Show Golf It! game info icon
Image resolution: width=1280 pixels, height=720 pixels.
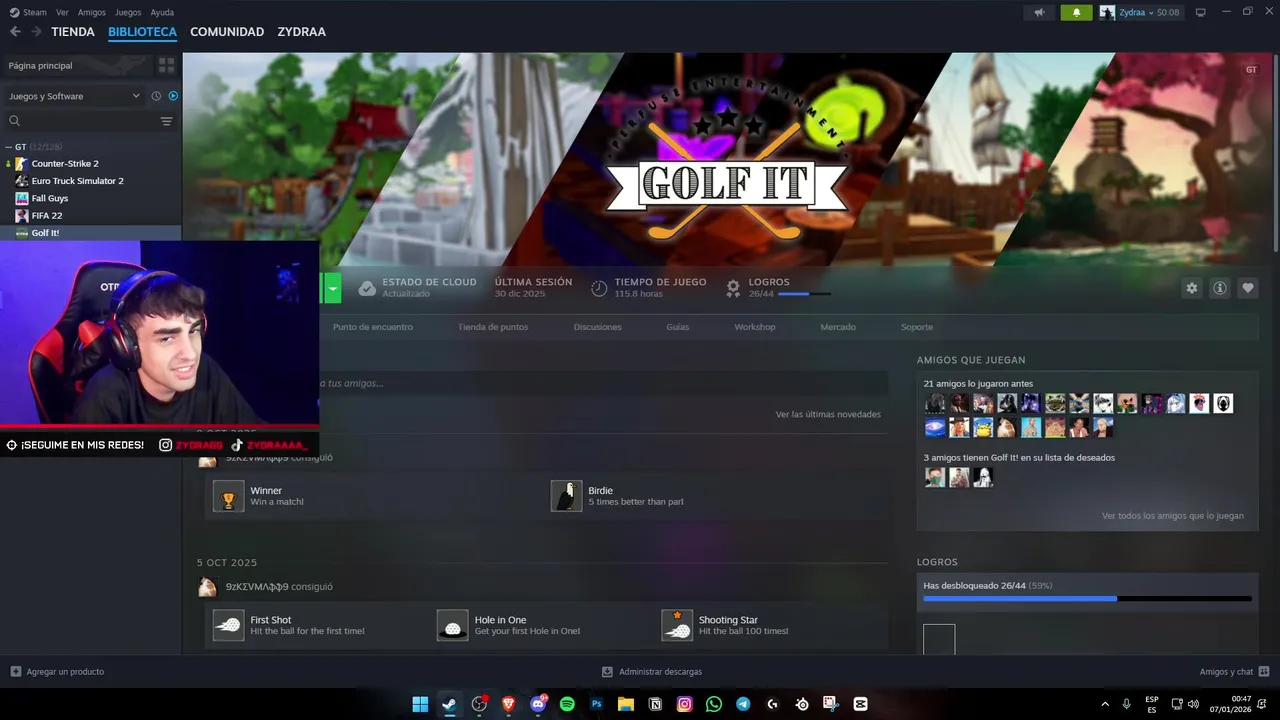tap(1220, 288)
